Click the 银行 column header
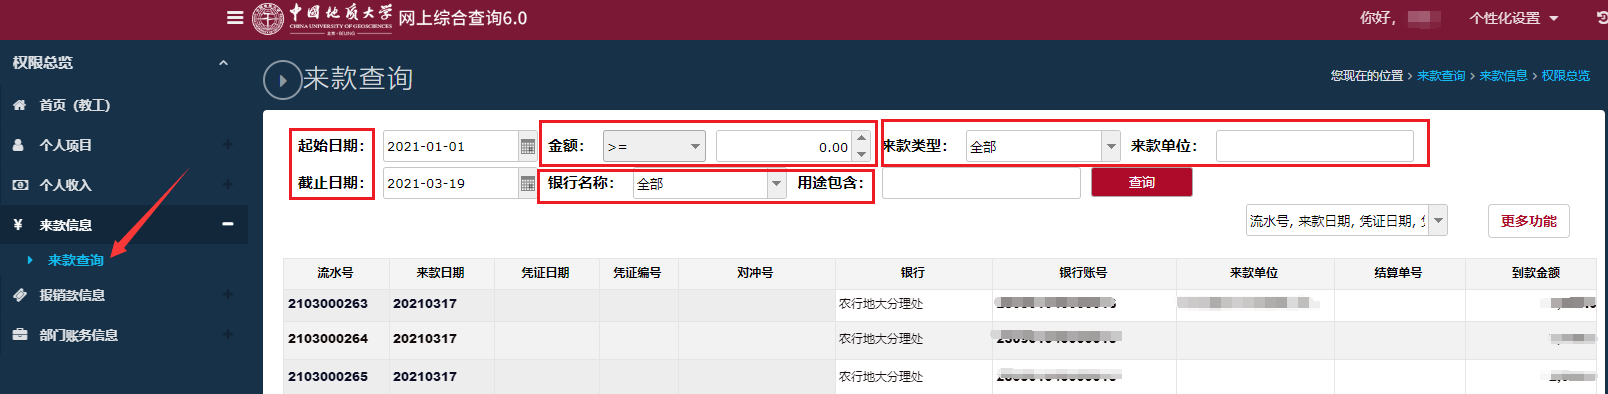 913,273
